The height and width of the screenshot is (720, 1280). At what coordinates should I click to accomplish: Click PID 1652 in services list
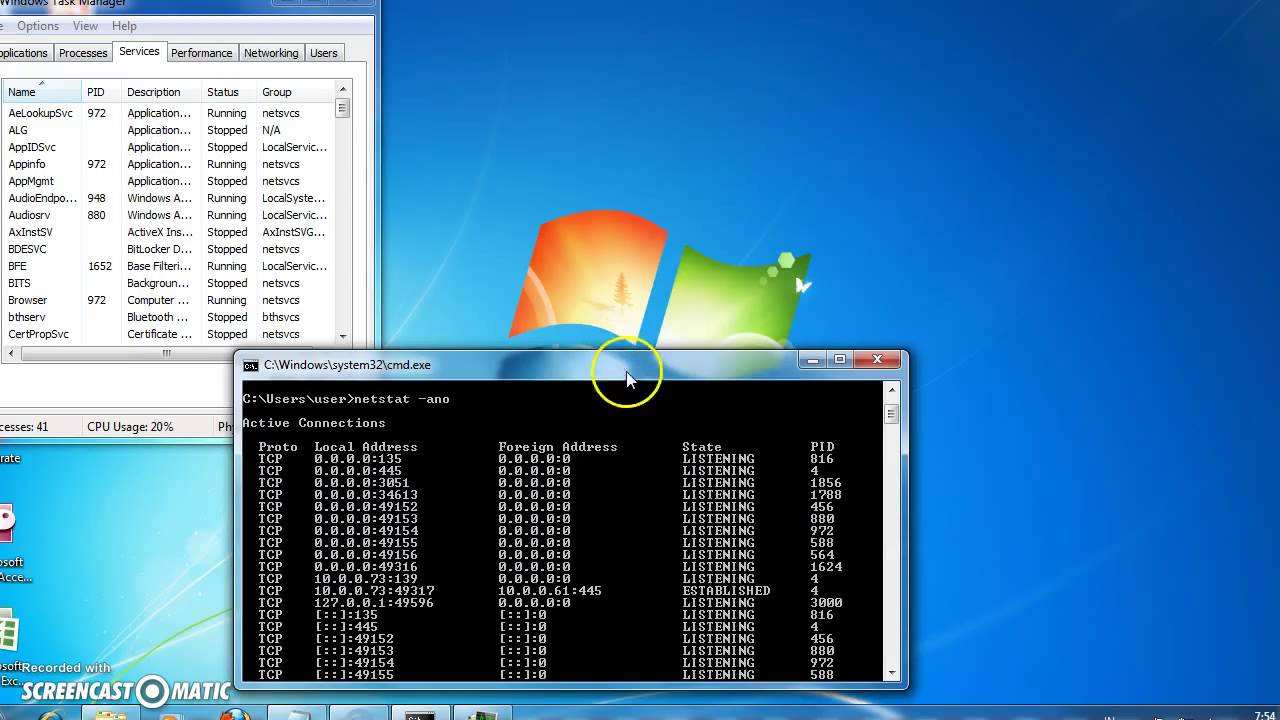[99, 266]
